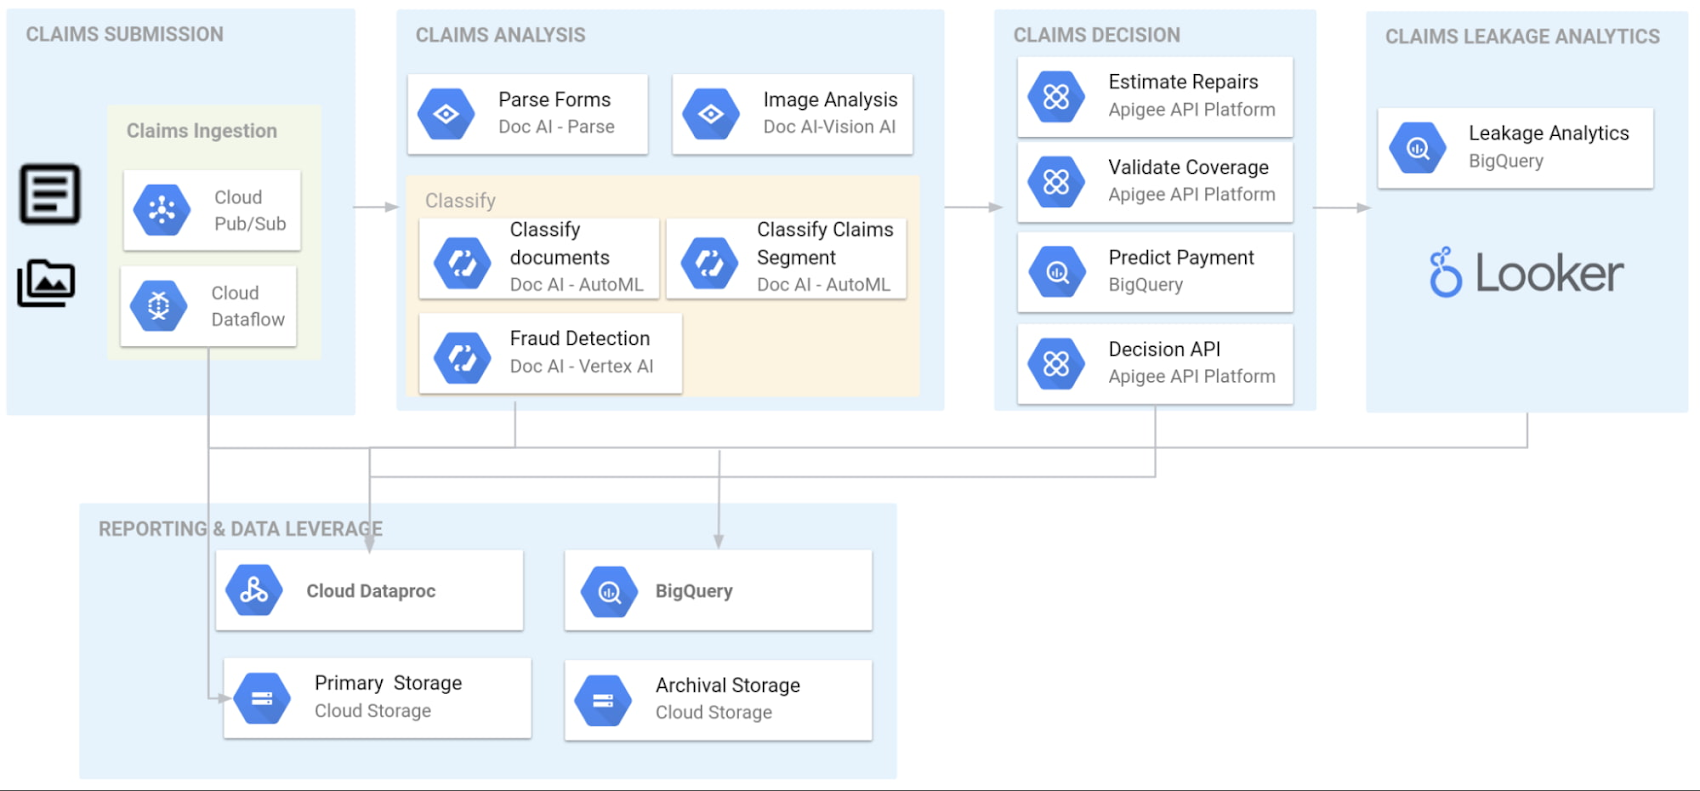Select the 'Archival Storage' title
The width and height of the screenshot is (1700, 791).
coord(727,685)
